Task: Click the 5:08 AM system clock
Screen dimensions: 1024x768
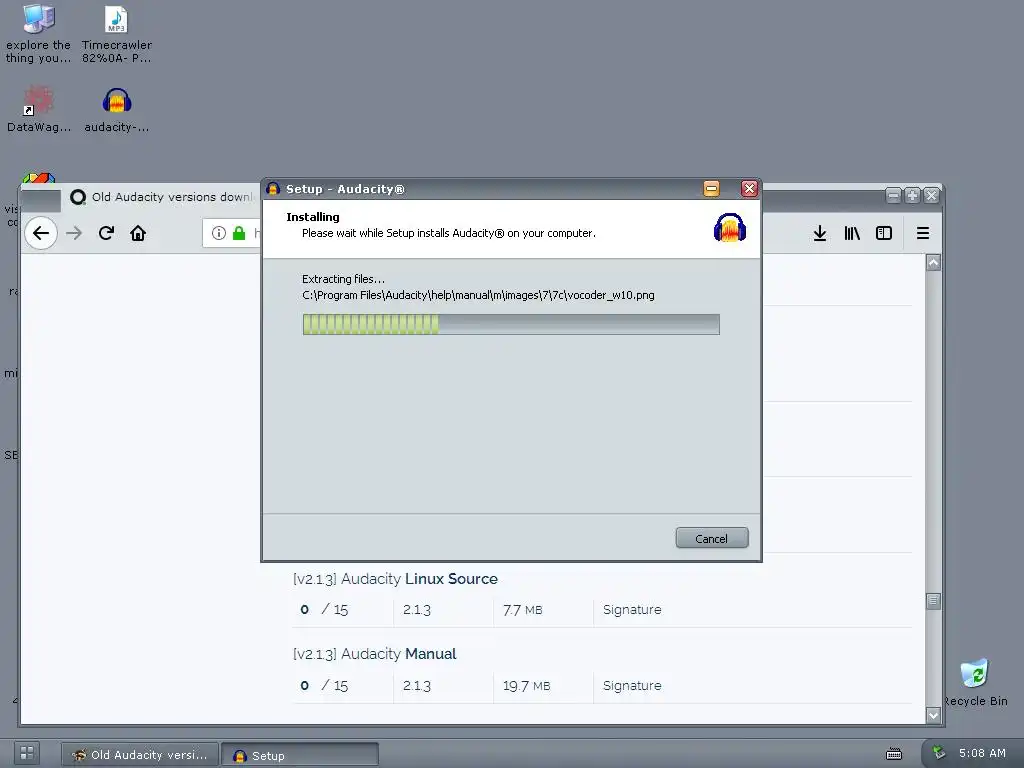Action: [982, 753]
